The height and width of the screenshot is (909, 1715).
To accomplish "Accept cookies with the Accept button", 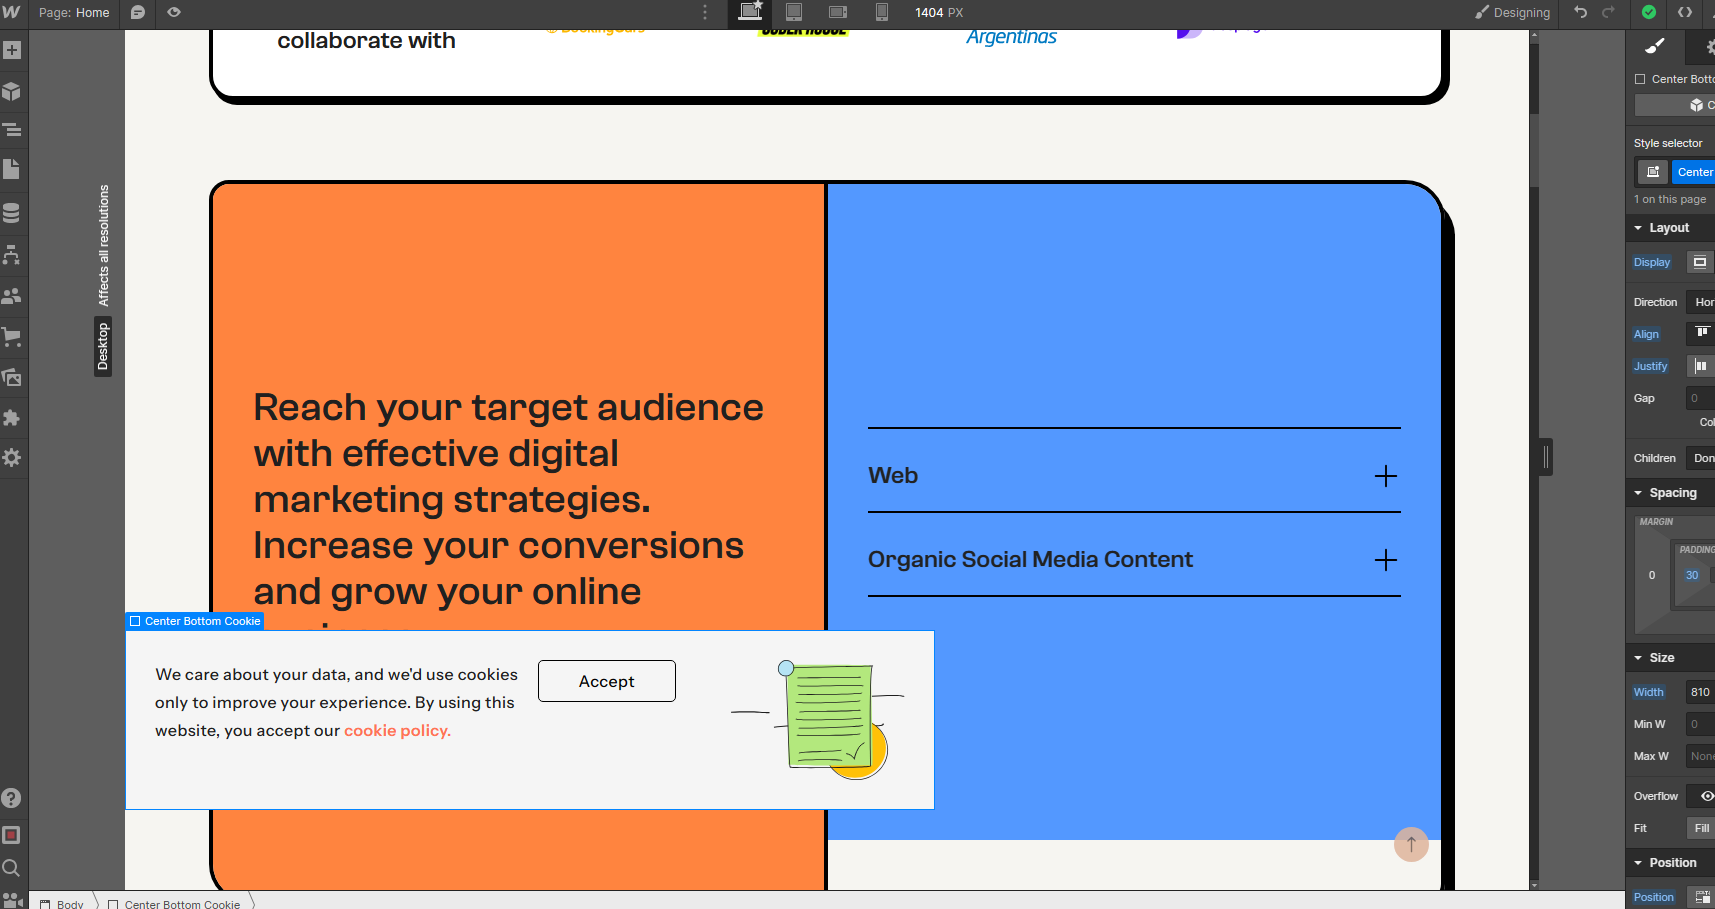I will point(607,681).
